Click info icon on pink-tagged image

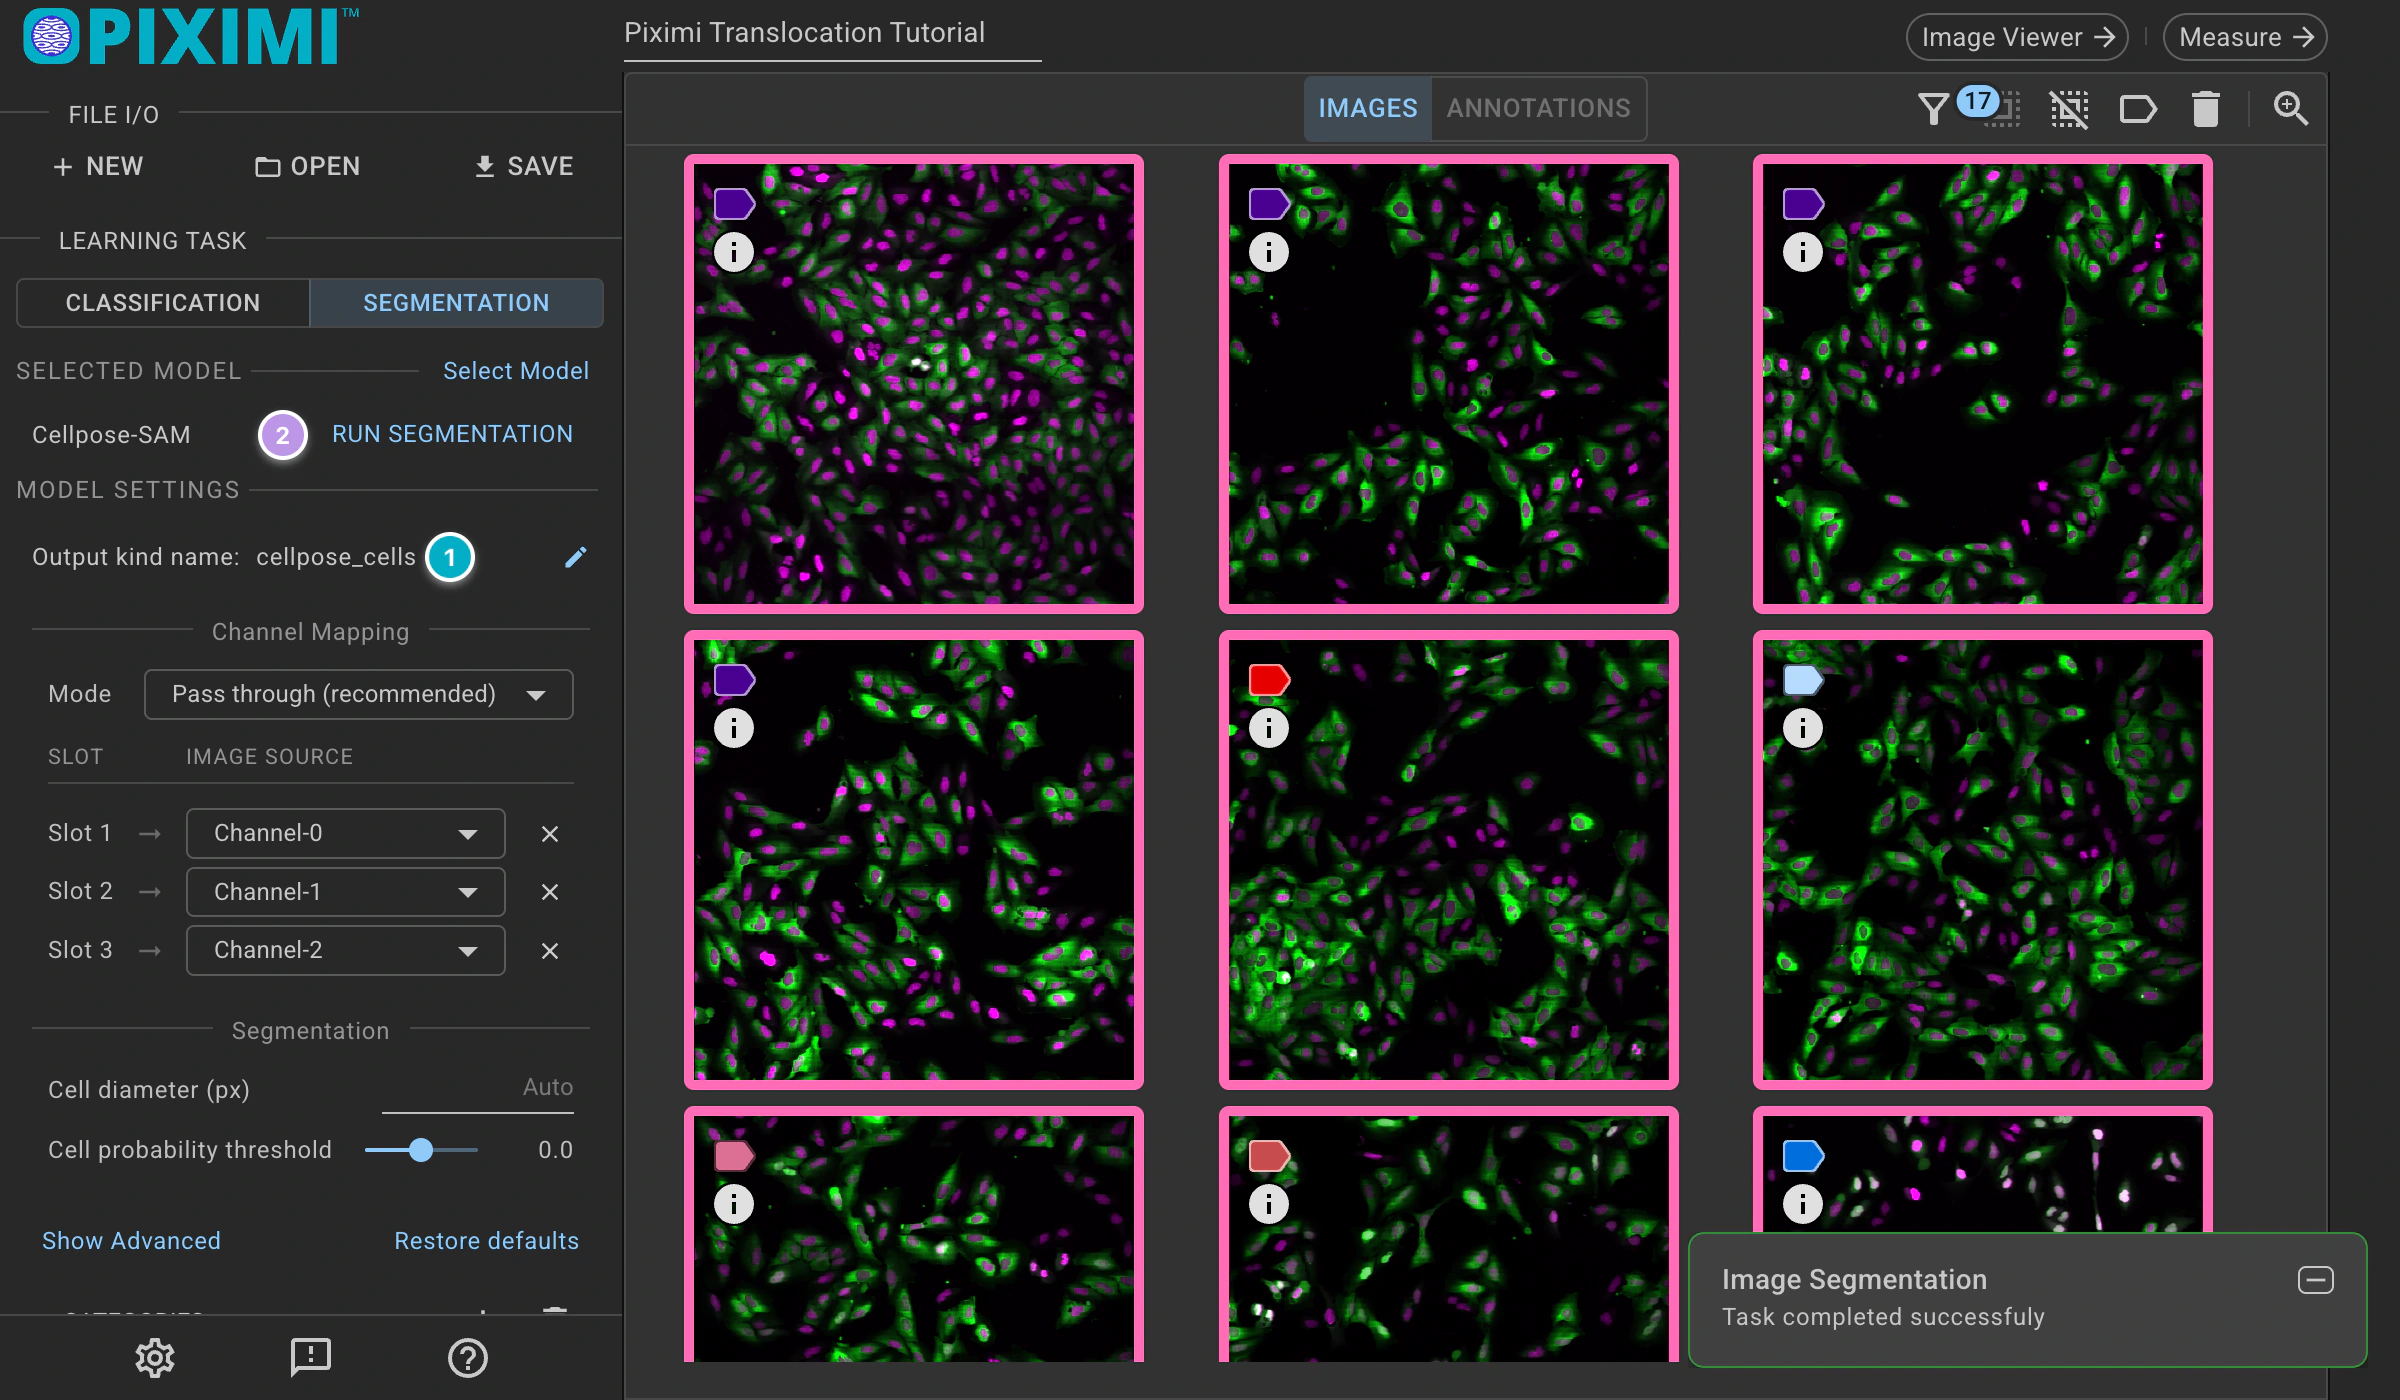[x=734, y=1204]
